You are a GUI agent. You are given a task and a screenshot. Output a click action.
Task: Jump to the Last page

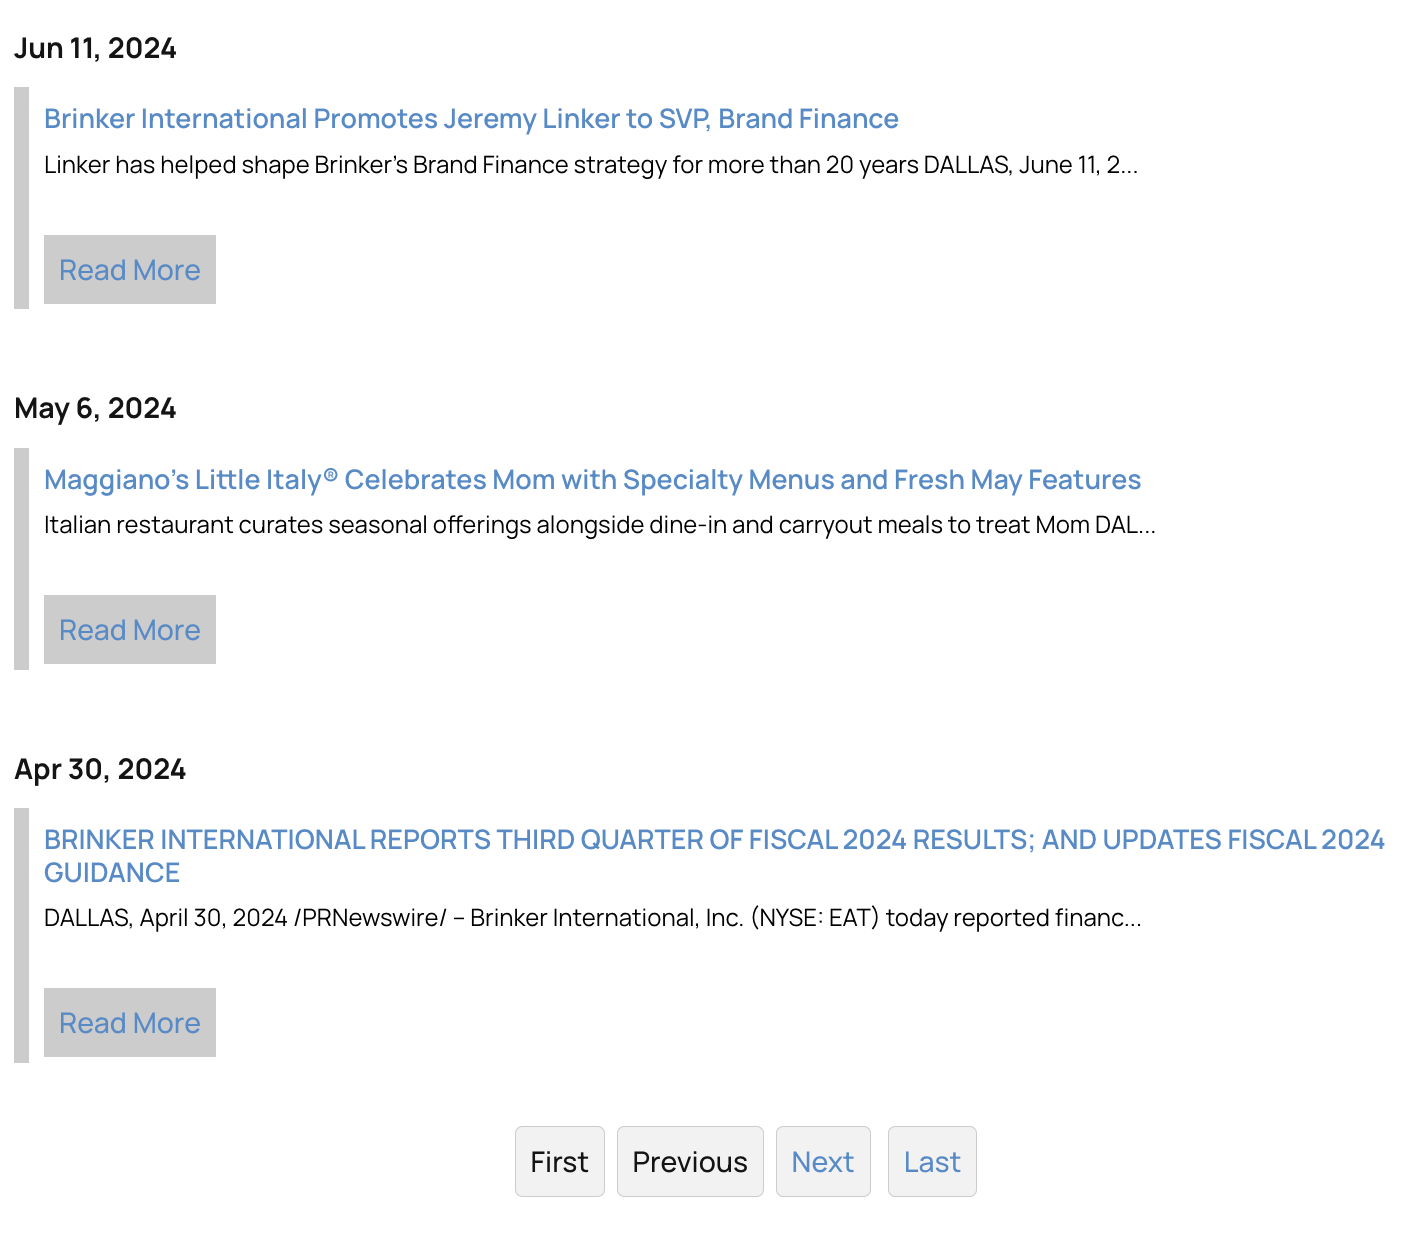point(932,1162)
